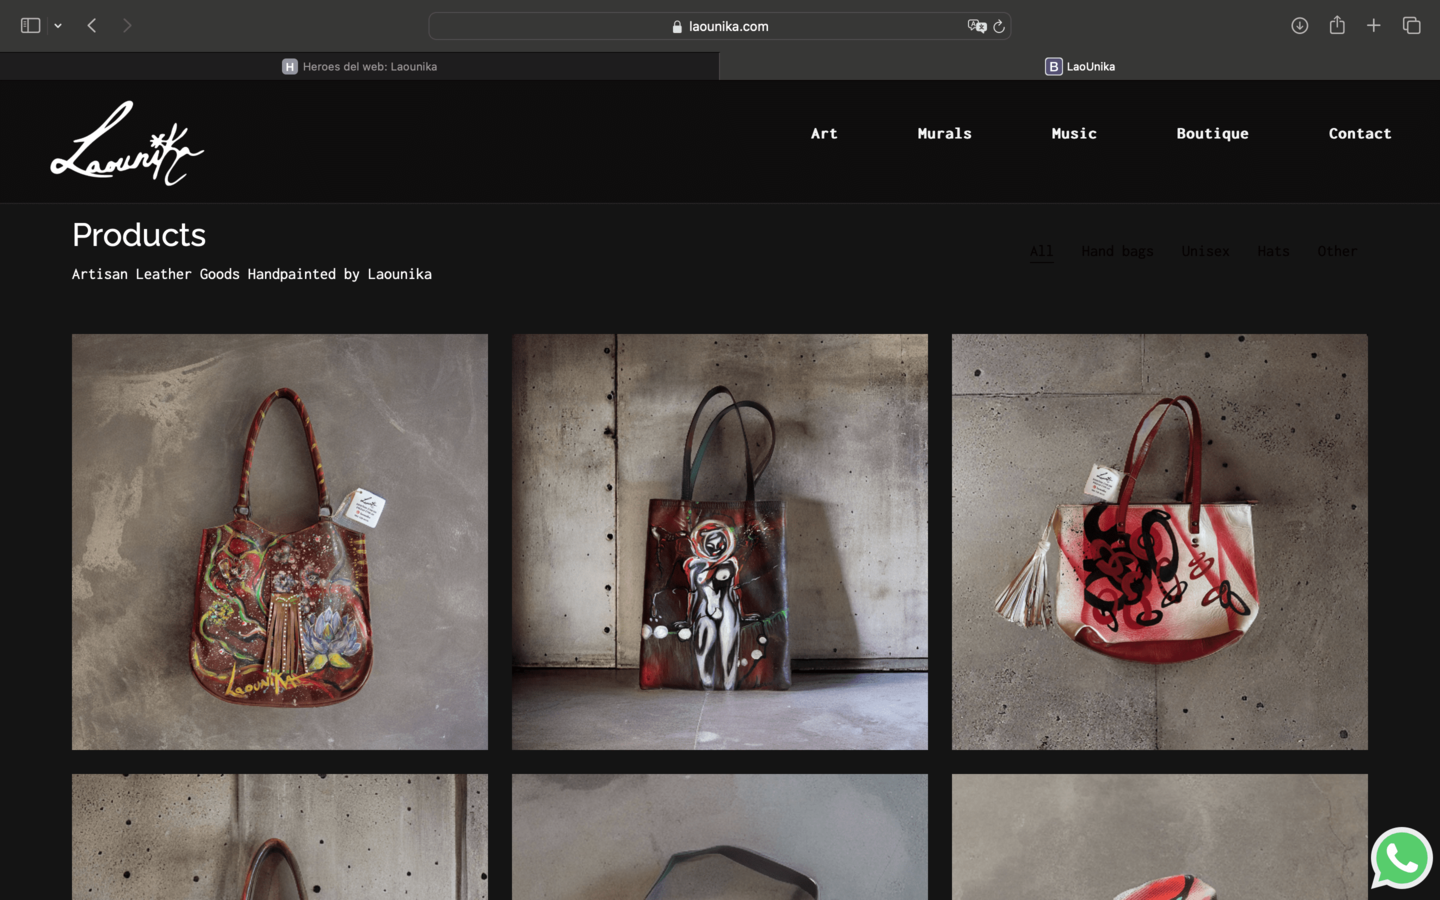
Task: Filter products by Hand bags
Action: (x=1117, y=251)
